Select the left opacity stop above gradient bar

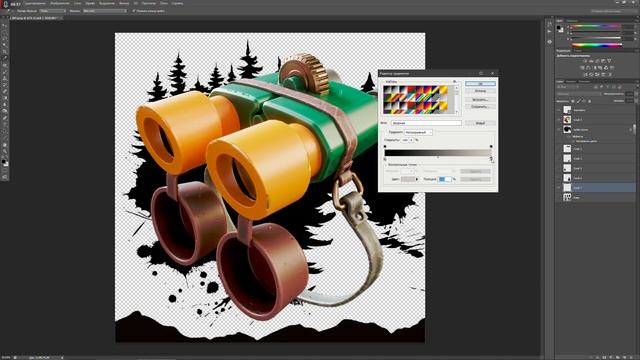click(x=385, y=146)
